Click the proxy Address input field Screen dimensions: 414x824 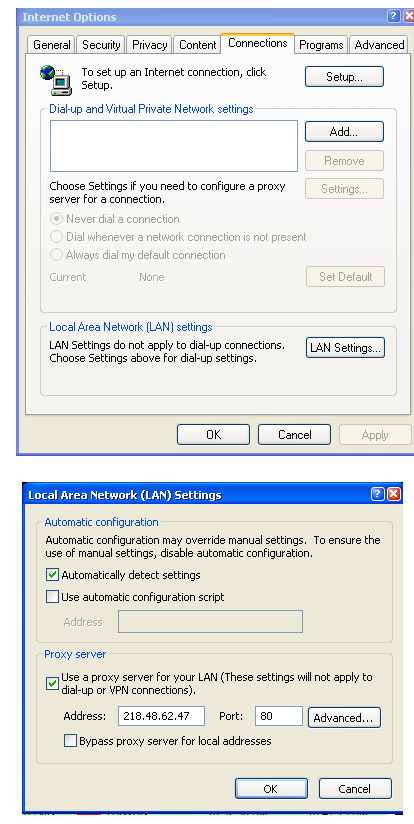pyautogui.click(x=161, y=716)
